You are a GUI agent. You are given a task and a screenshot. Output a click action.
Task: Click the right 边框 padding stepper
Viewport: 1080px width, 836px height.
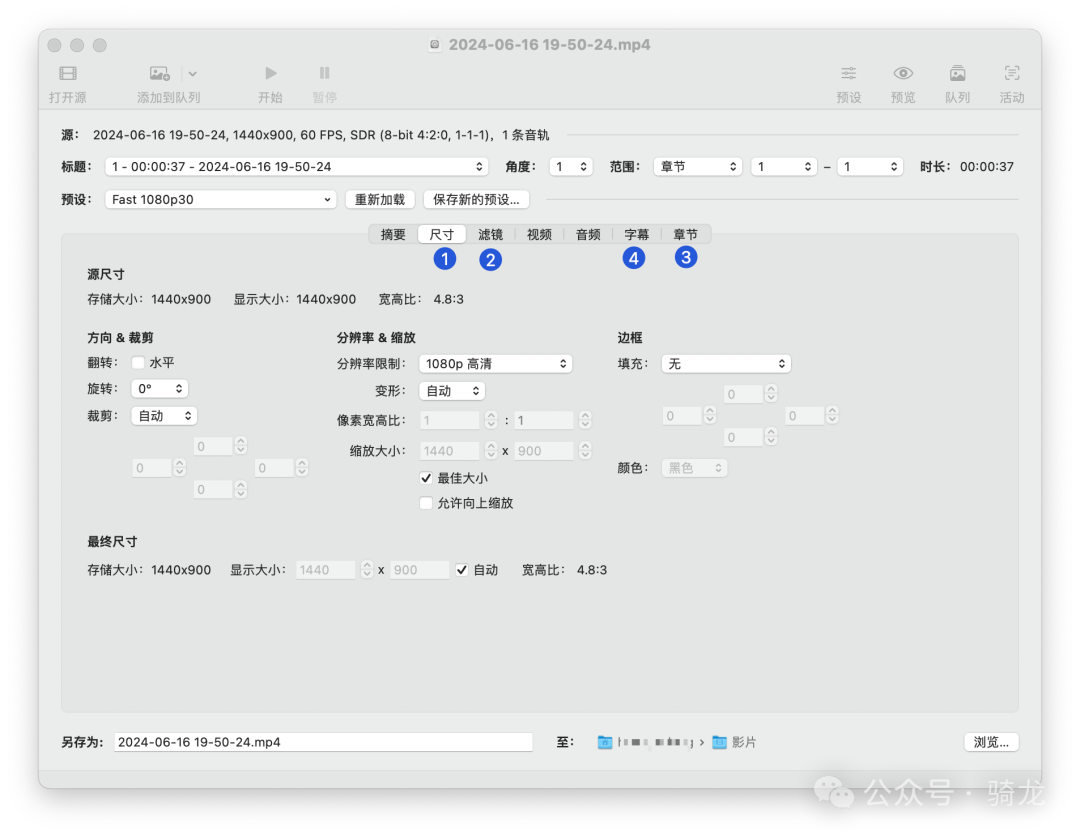coord(832,416)
